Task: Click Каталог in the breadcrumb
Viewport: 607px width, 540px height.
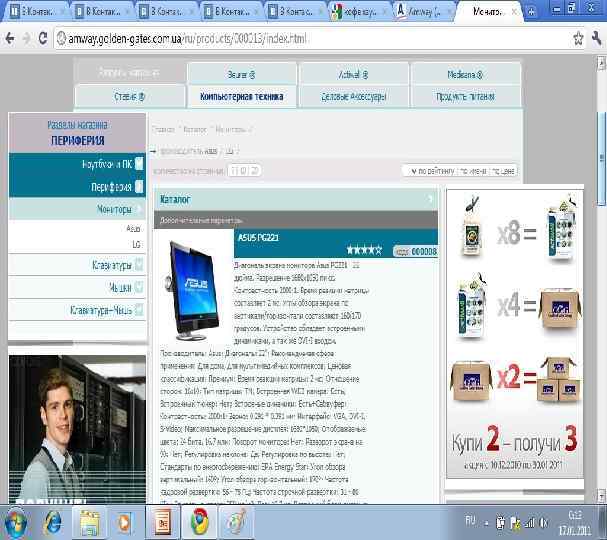Action: (x=195, y=129)
